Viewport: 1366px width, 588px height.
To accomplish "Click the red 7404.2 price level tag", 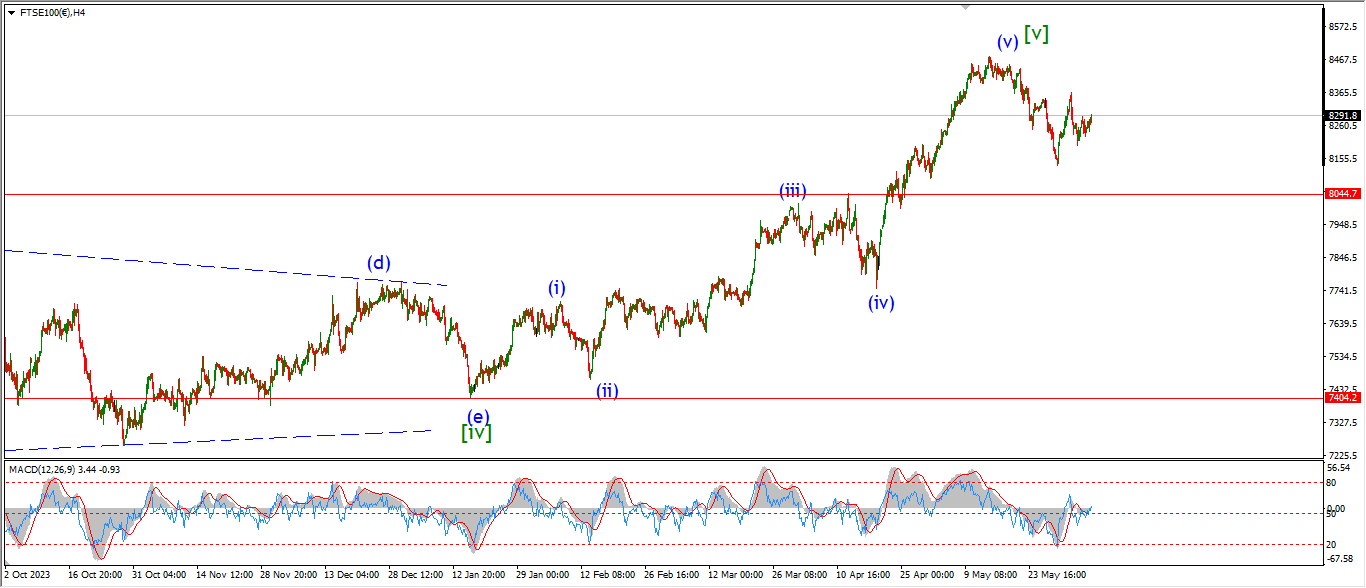I will [x=1341, y=398].
